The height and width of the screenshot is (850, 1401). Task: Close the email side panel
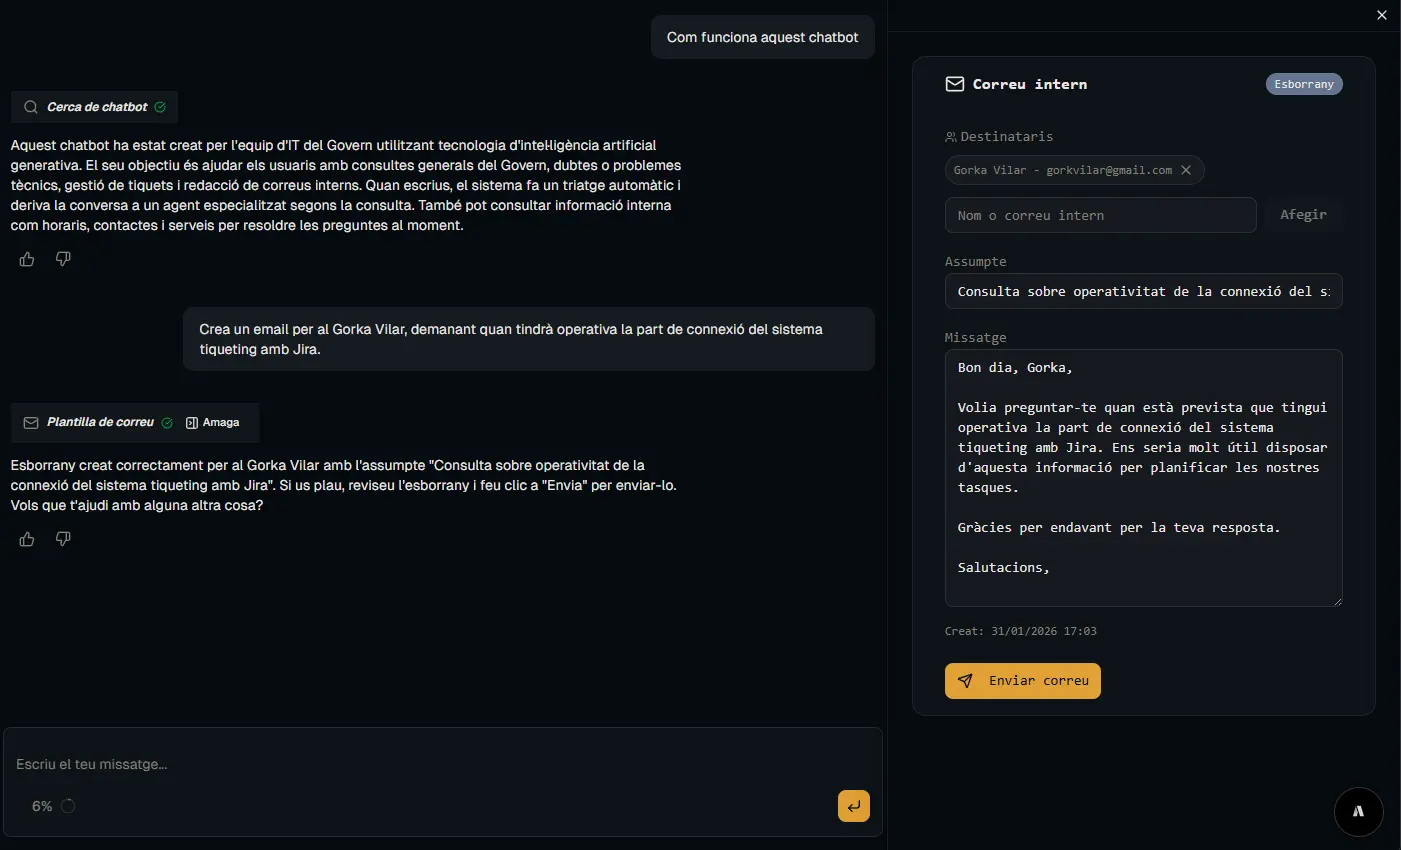1382,15
